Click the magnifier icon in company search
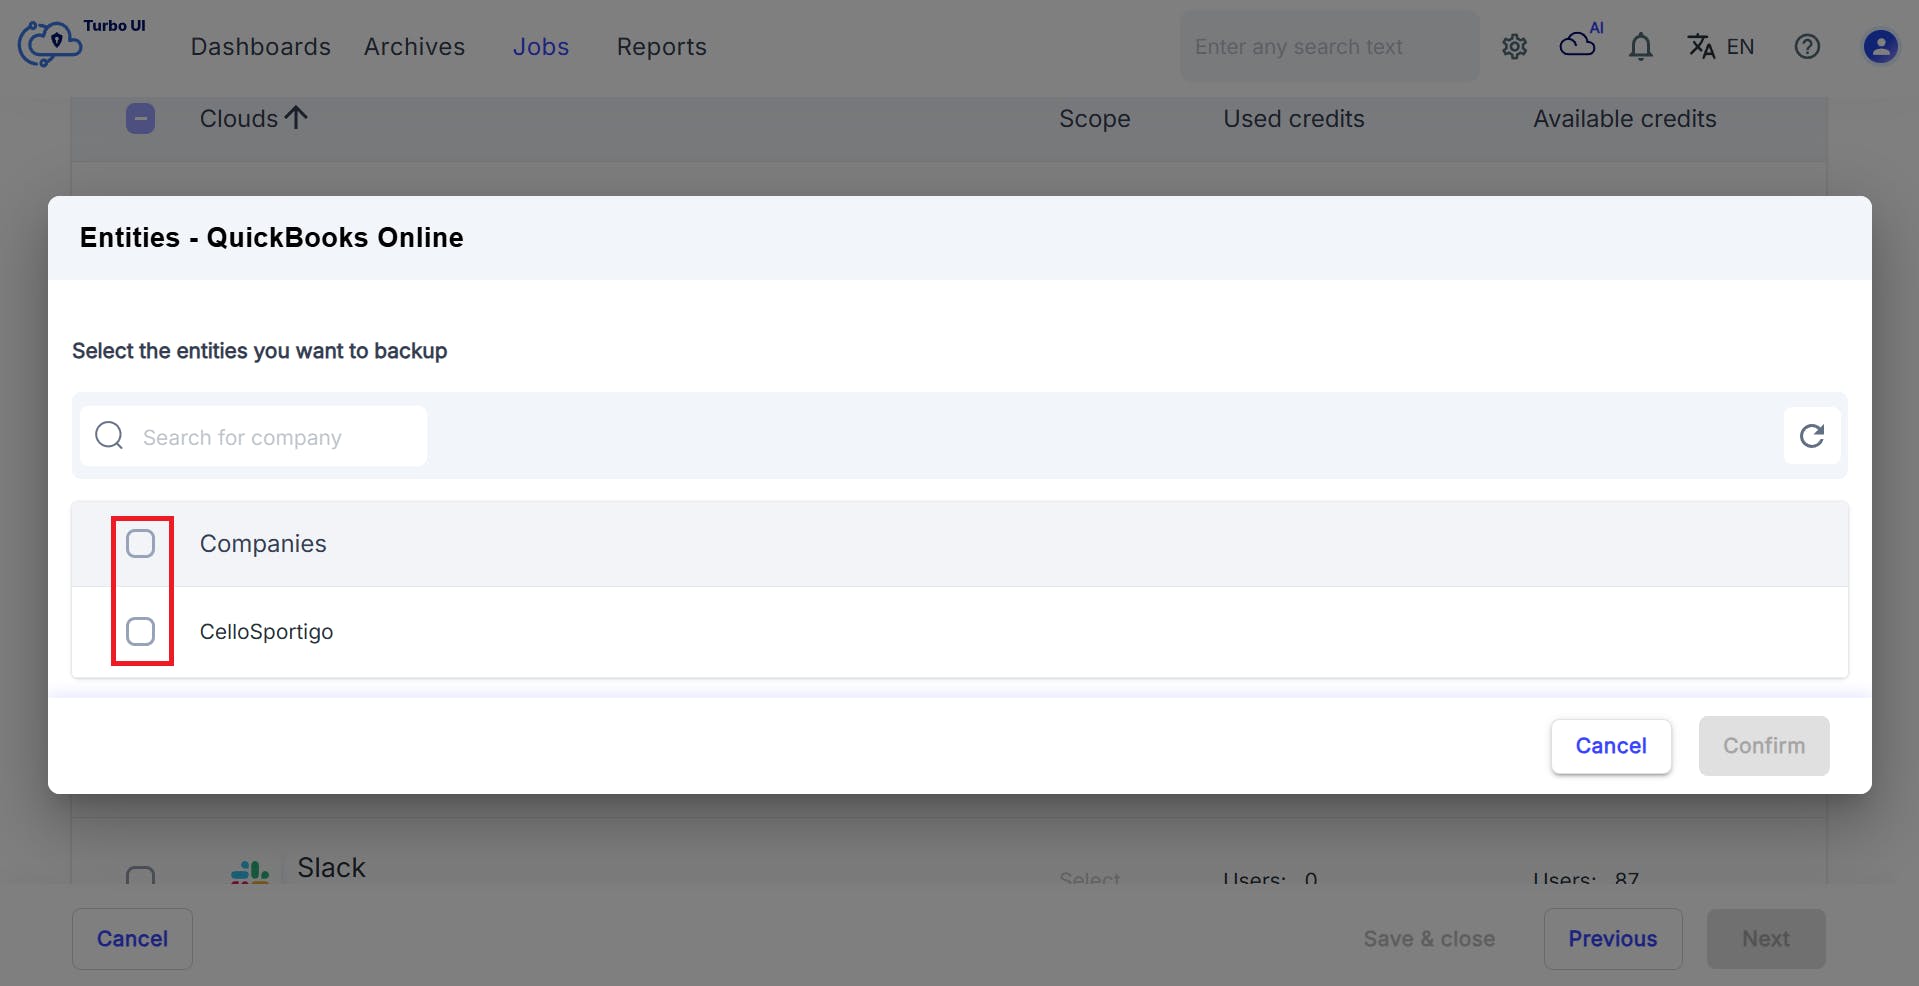 (x=109, y=436)
